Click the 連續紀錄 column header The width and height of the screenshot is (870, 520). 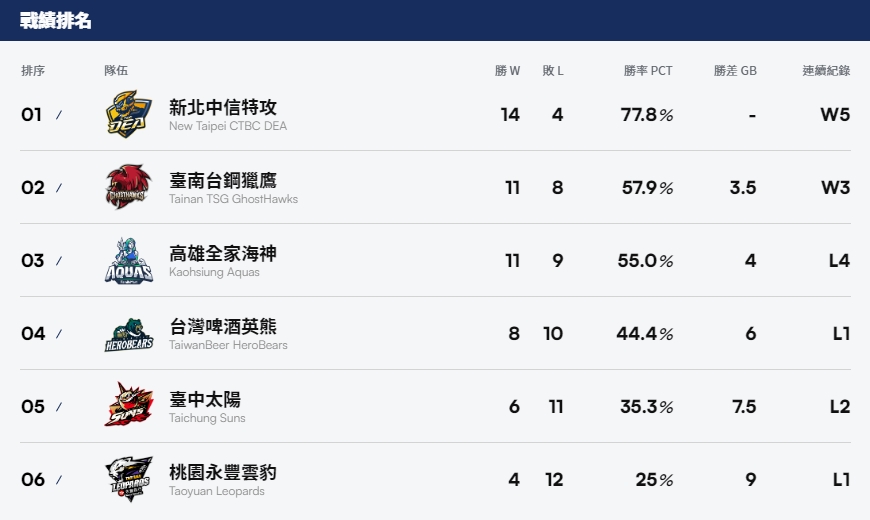click(826, 70)
